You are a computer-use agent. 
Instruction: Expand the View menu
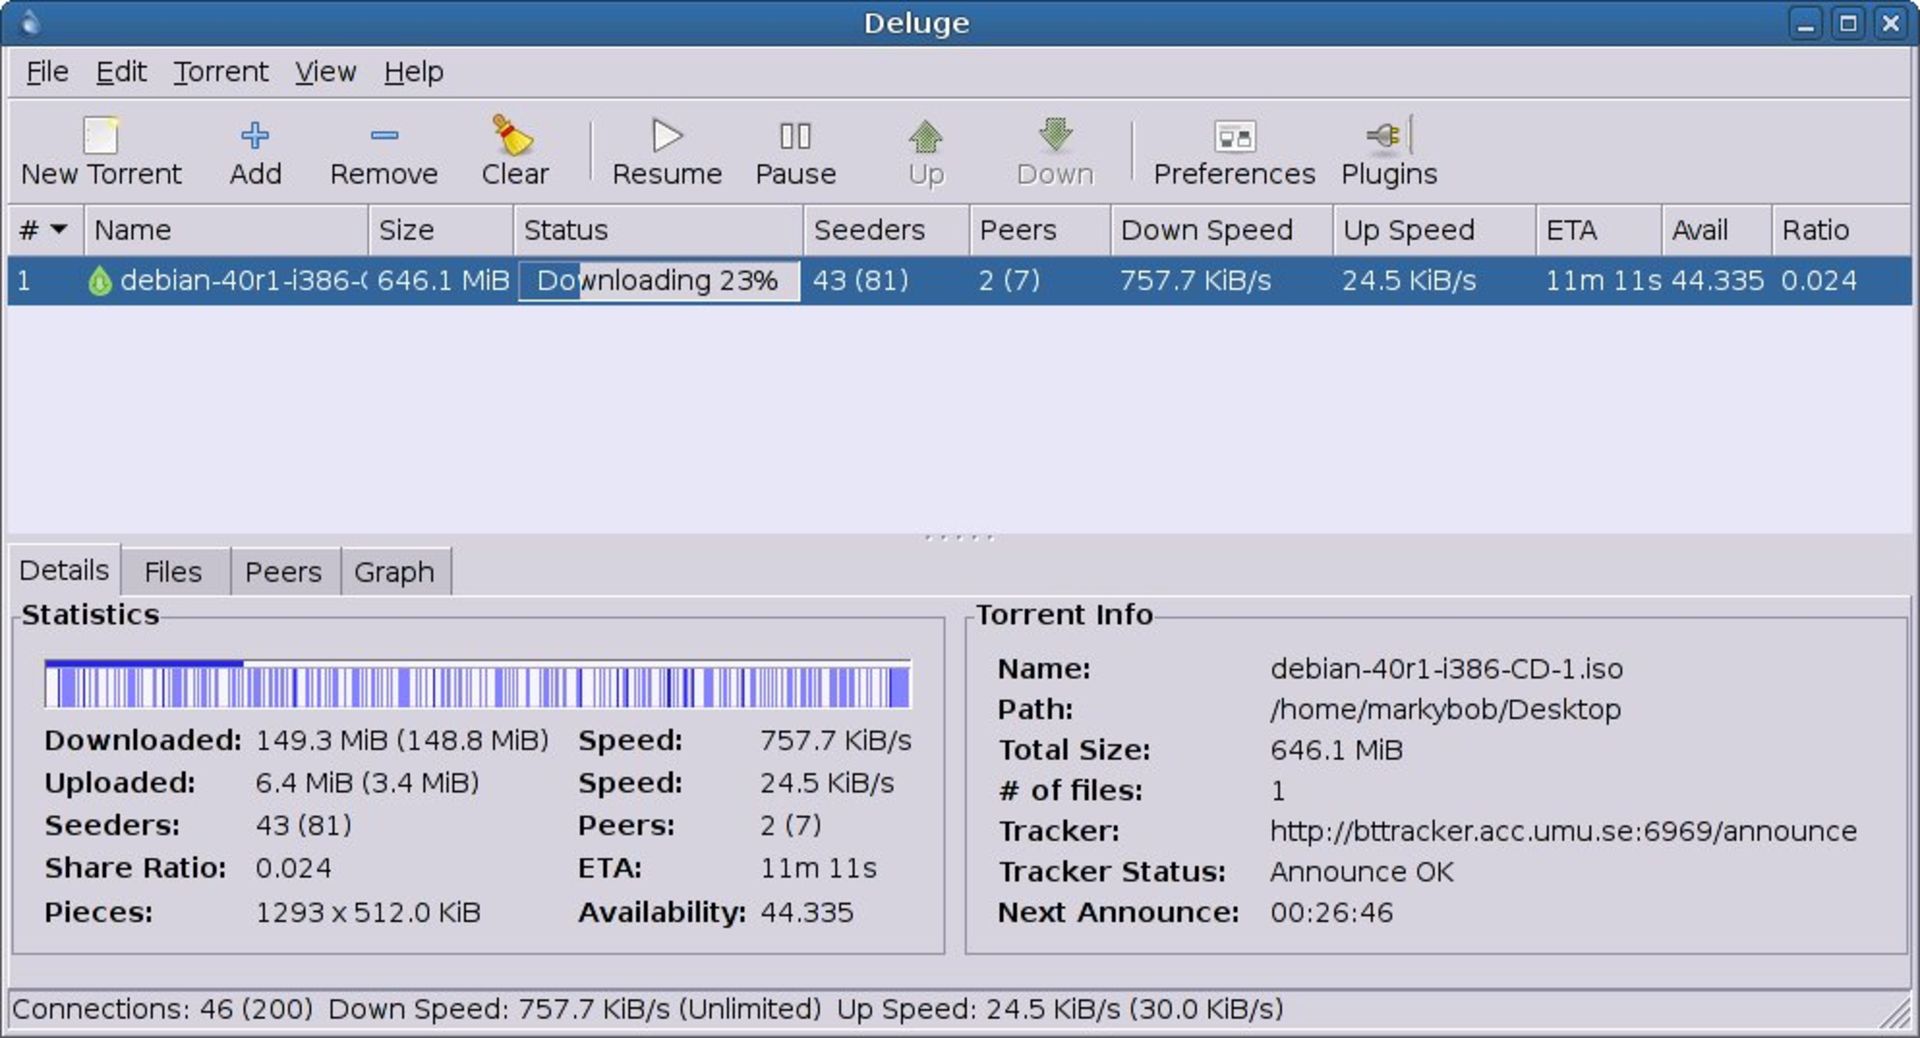pyautogui.click(x=325, y=72)
